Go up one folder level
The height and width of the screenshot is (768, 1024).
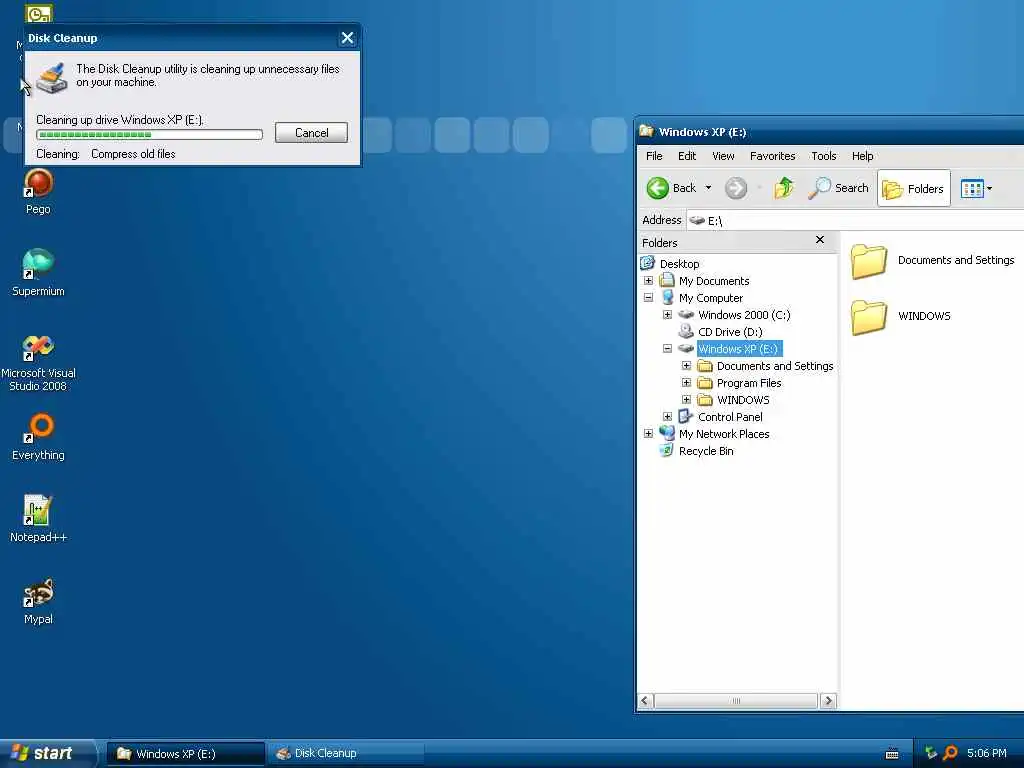point(784,188)
